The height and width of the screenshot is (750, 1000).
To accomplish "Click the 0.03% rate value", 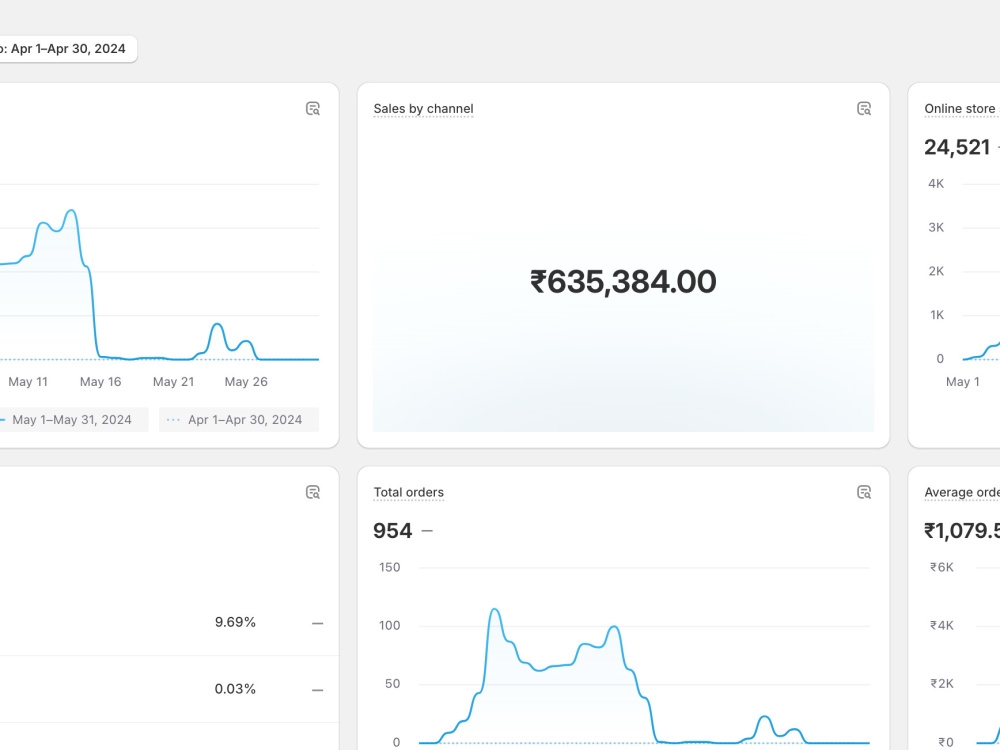I will tap(235, 689).
